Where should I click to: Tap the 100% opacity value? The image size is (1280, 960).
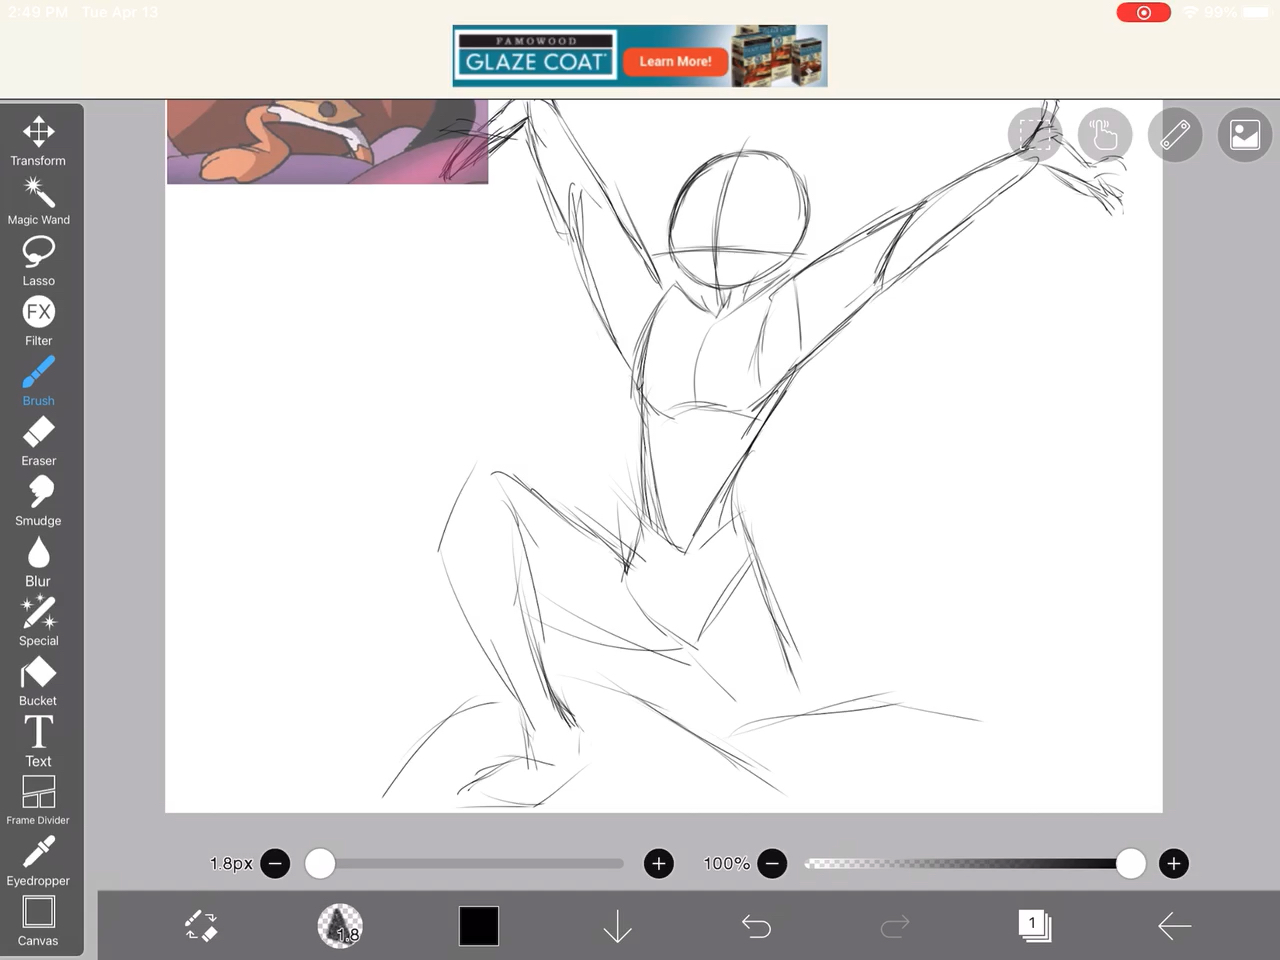click(x=726, y=863)
